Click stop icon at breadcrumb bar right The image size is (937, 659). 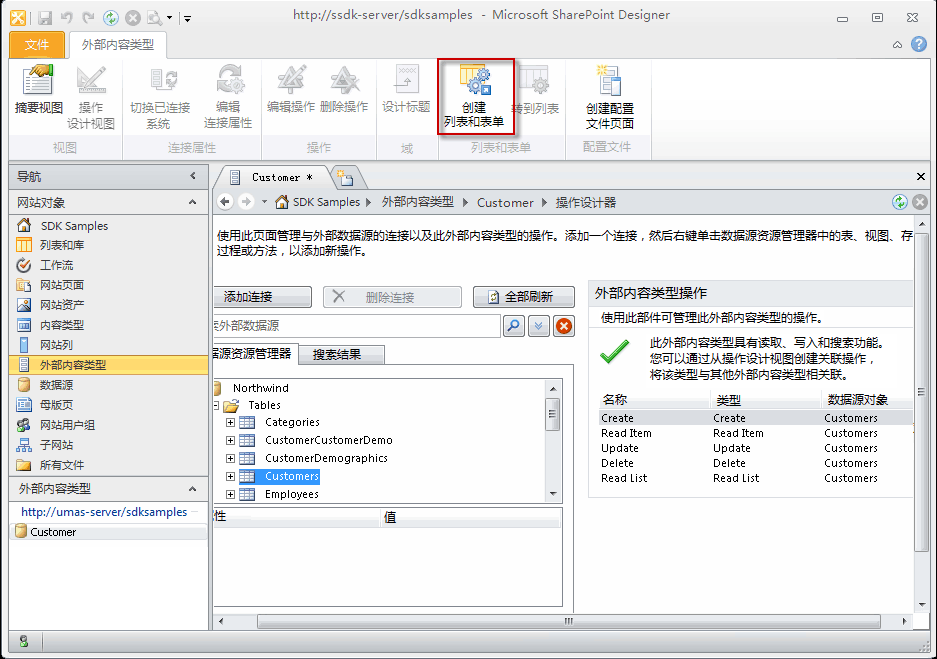point(920,202)
